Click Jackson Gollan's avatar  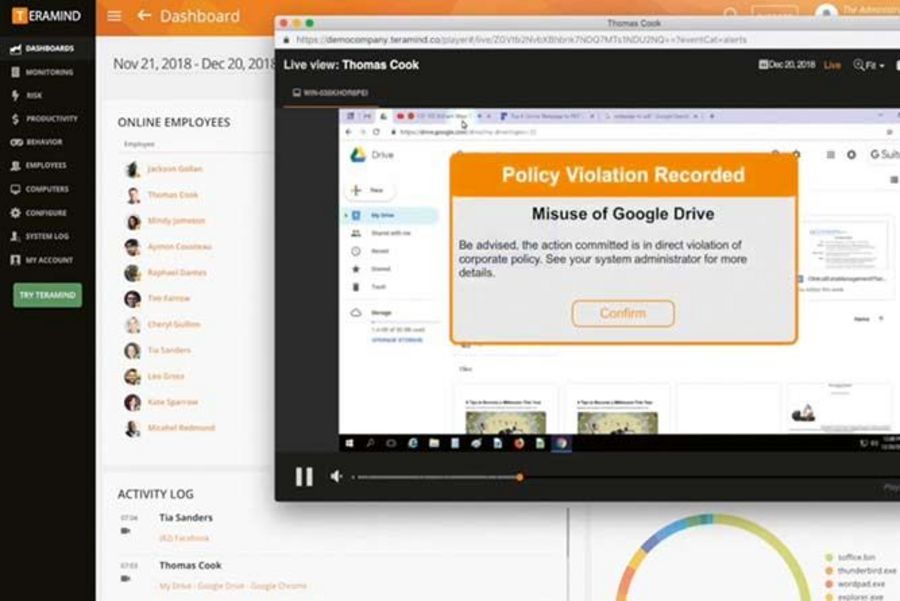click(x=133, y=169)
